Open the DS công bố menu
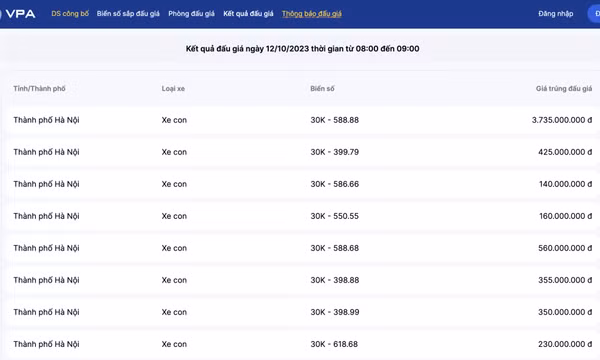 point(70,14)
